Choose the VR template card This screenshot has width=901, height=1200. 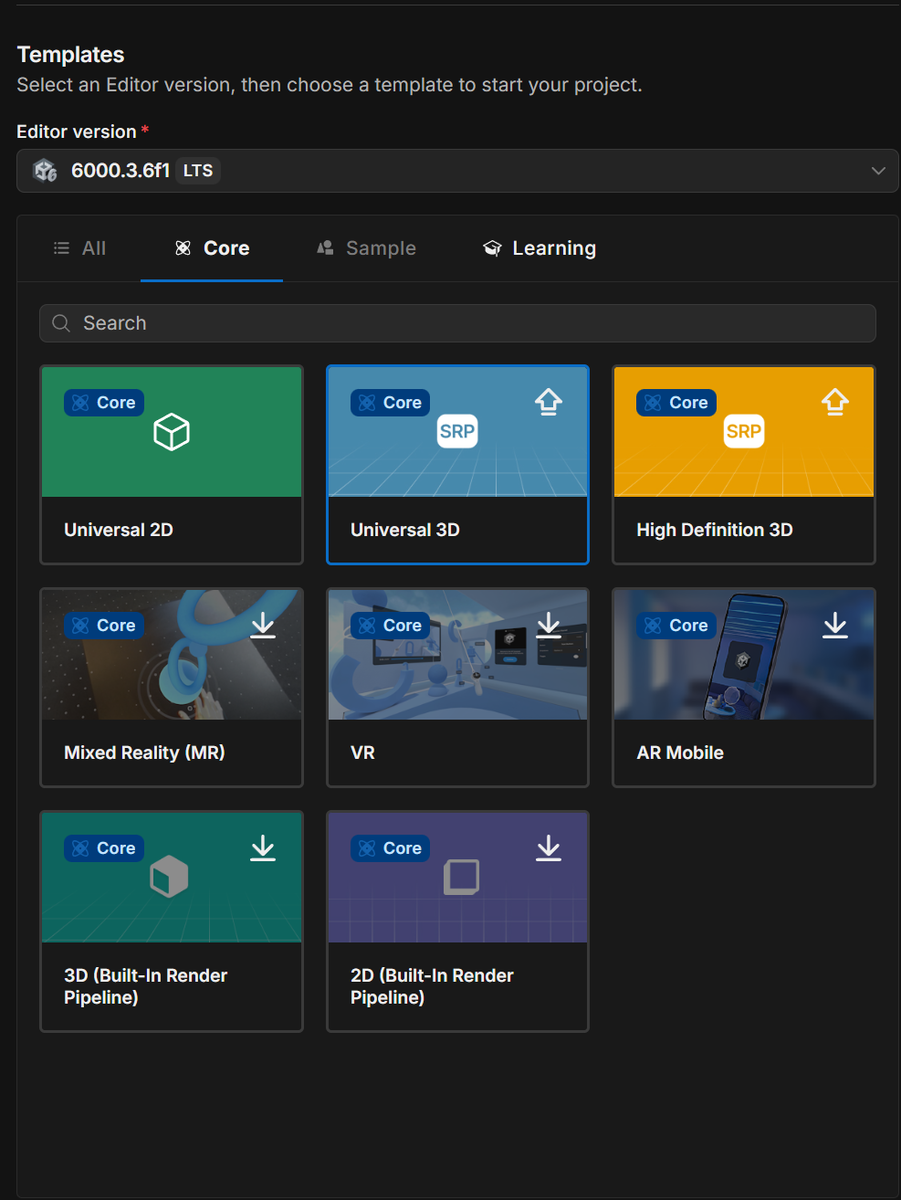[458, 688]
